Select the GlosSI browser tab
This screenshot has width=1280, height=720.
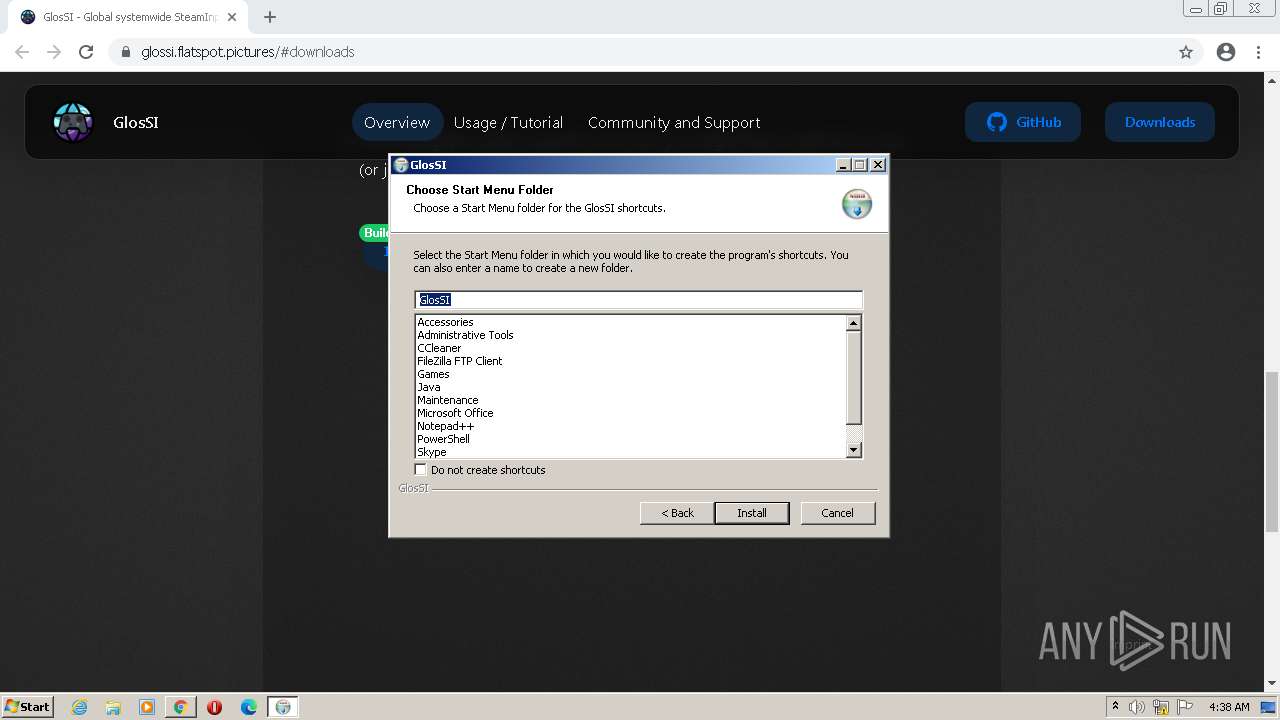coord(128,17)
